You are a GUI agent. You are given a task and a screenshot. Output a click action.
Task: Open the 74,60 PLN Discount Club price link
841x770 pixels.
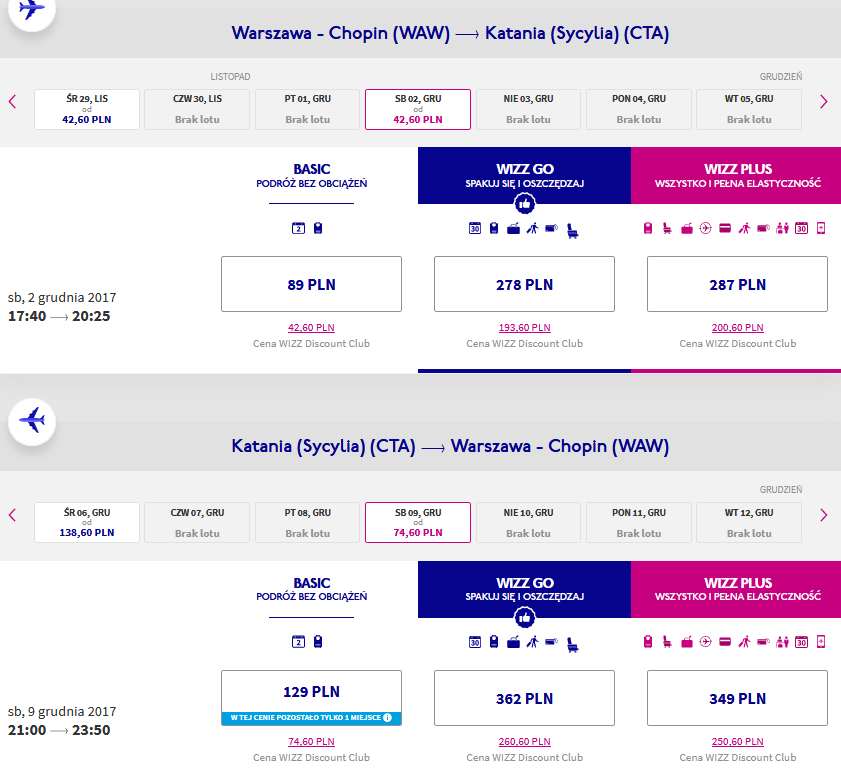click(311, 742)
